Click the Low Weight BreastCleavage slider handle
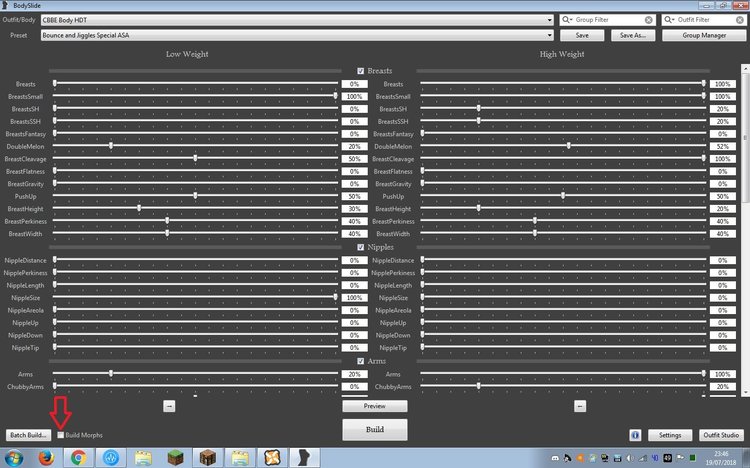 [x=195, y=158]
